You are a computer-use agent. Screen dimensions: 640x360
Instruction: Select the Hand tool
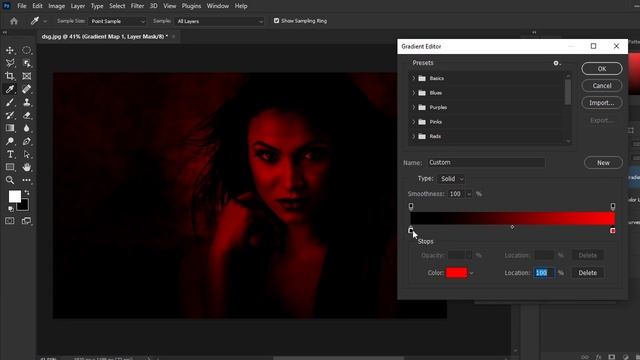click(x=27, y=167)
